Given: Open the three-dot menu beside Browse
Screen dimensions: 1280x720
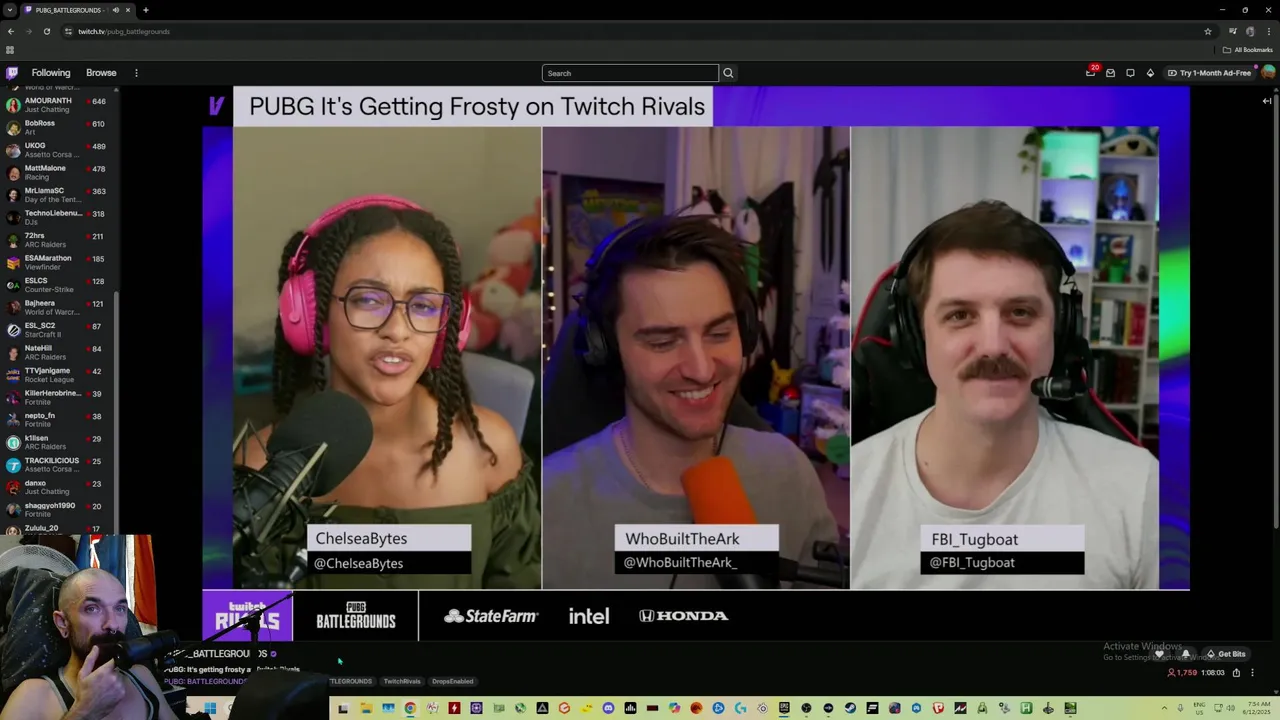Looking at the screenshot, I should point(136,73).
